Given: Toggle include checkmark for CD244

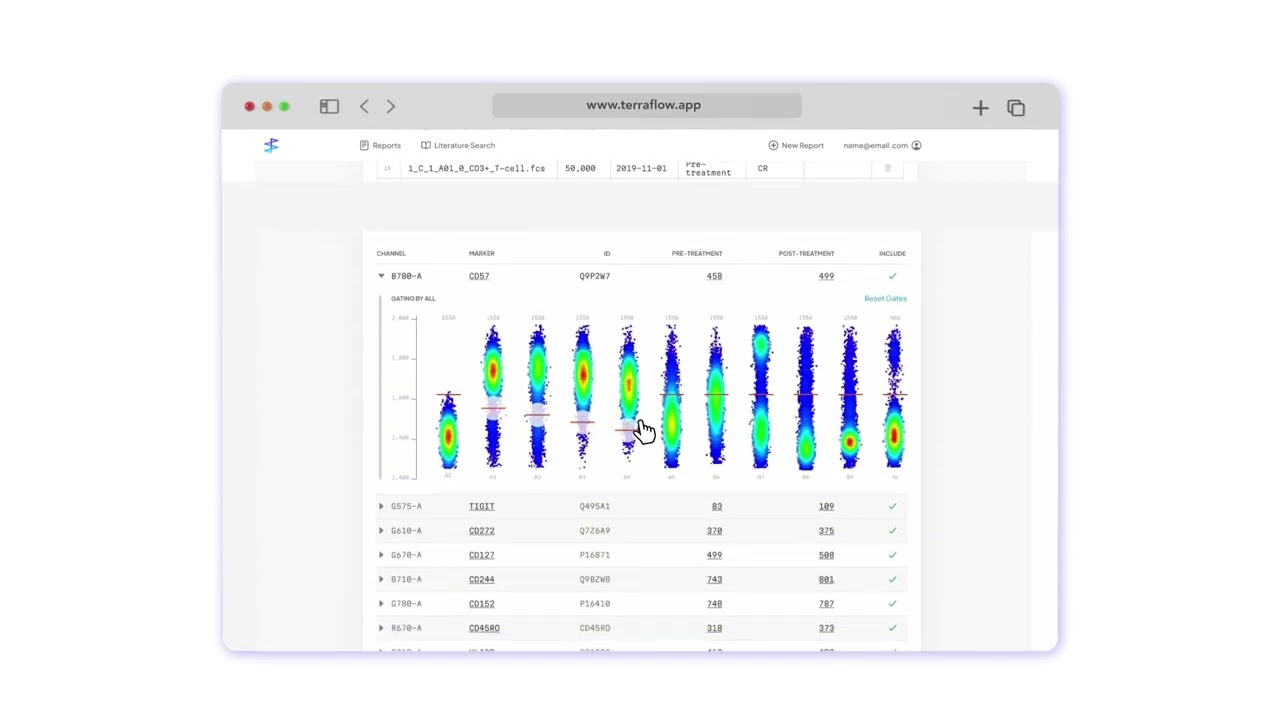Looking at the screenshot, I should (x=892, y=579).
